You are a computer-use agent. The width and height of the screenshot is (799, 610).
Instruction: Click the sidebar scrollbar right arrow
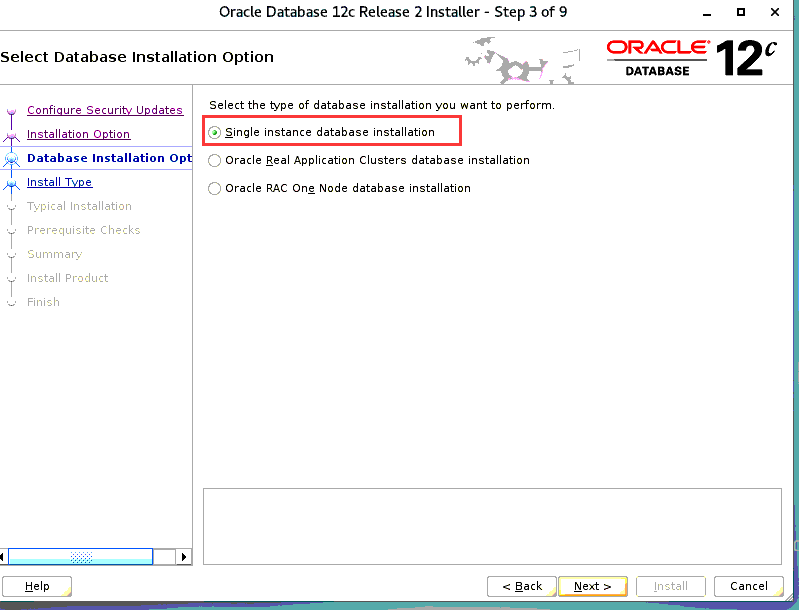point(184,557)
